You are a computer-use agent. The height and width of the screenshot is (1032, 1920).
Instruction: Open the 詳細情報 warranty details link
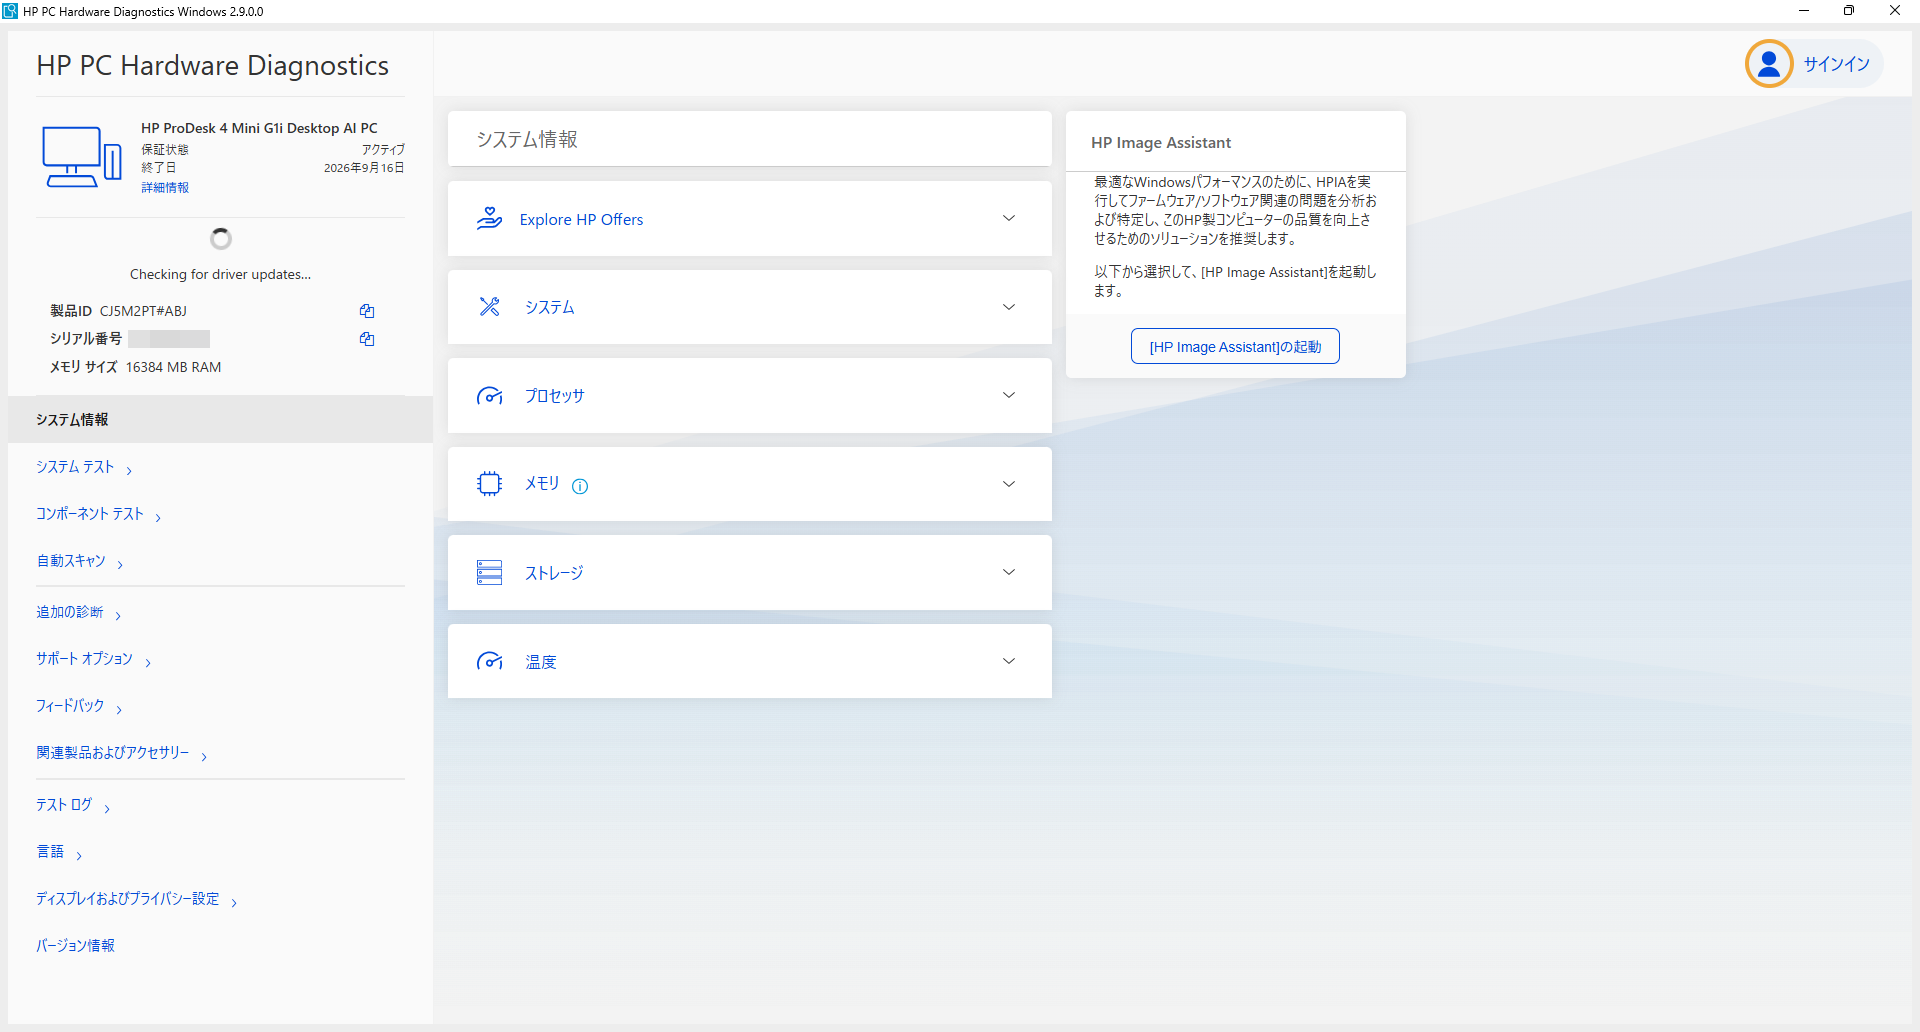(x=165, y=188)
